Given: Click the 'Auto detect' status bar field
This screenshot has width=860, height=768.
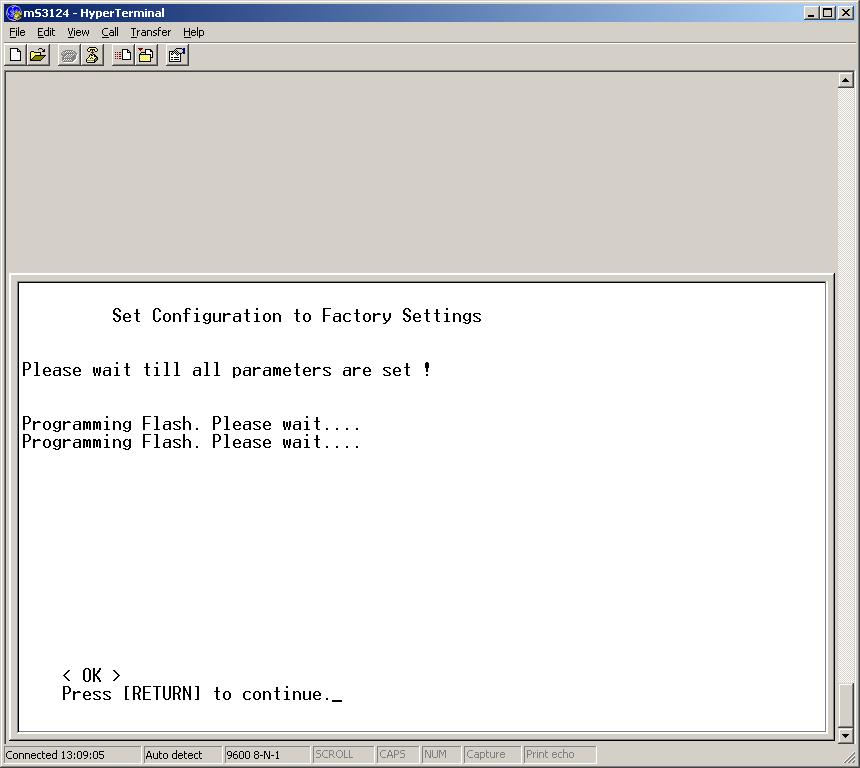Looking at the screenshot, I should click(x=181, y=755).
